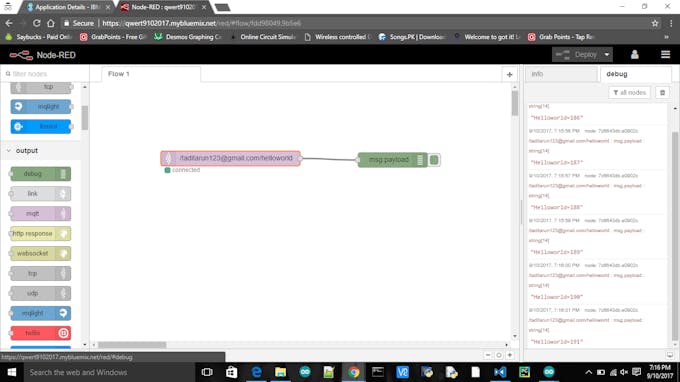Open the Node-RED hamburger menu
This screenshot has height=382, width=680.
(665, 55)
